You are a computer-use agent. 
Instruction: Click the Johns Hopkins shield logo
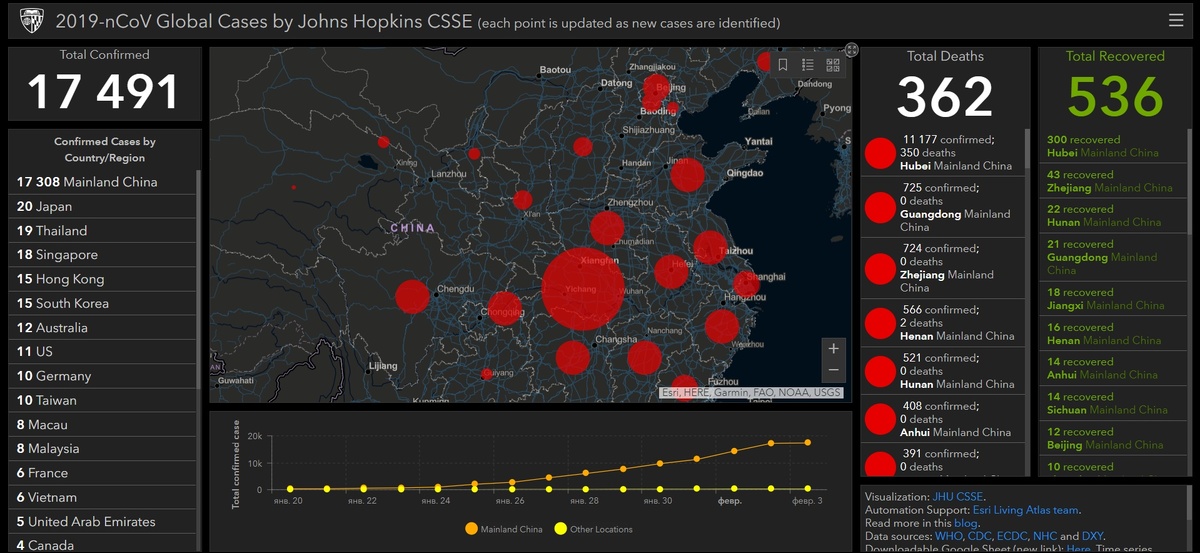coord(31,21)
